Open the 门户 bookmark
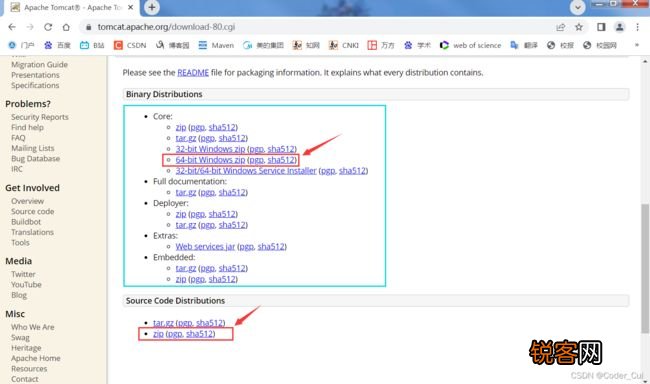650x384 pixels. [21, 45]
